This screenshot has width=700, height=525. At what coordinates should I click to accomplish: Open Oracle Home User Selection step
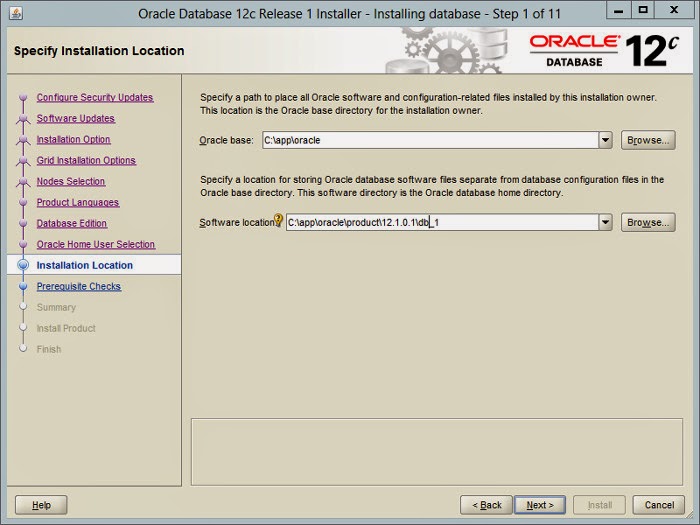pos(96,244)
